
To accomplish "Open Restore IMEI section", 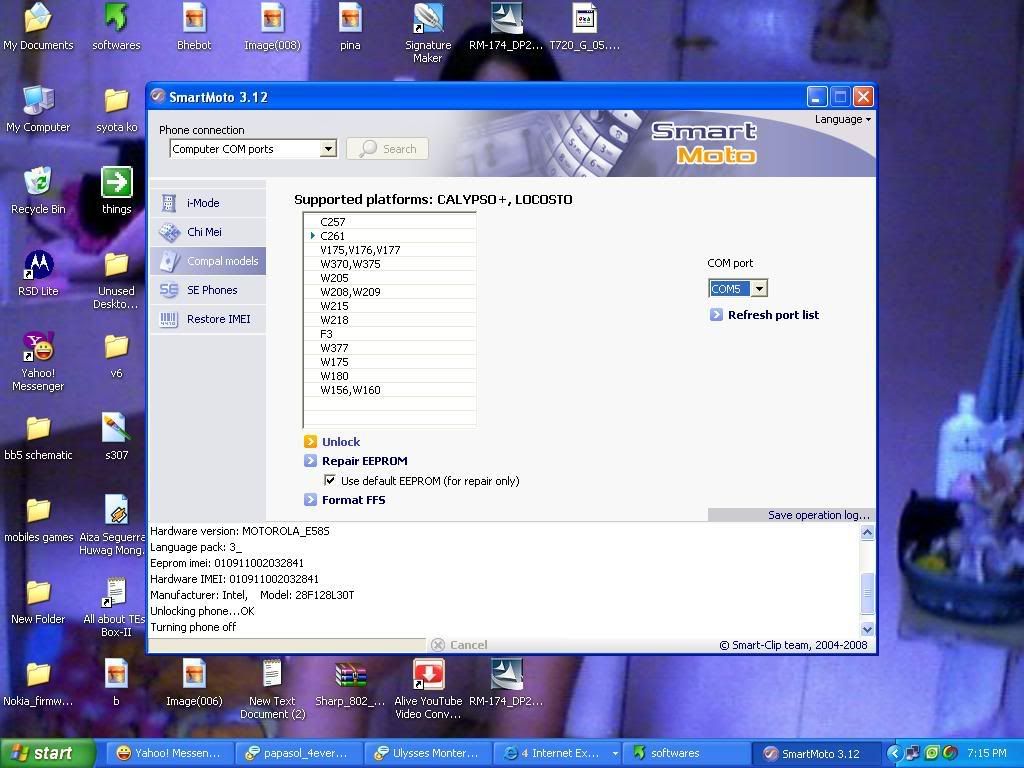I will 208,319.
